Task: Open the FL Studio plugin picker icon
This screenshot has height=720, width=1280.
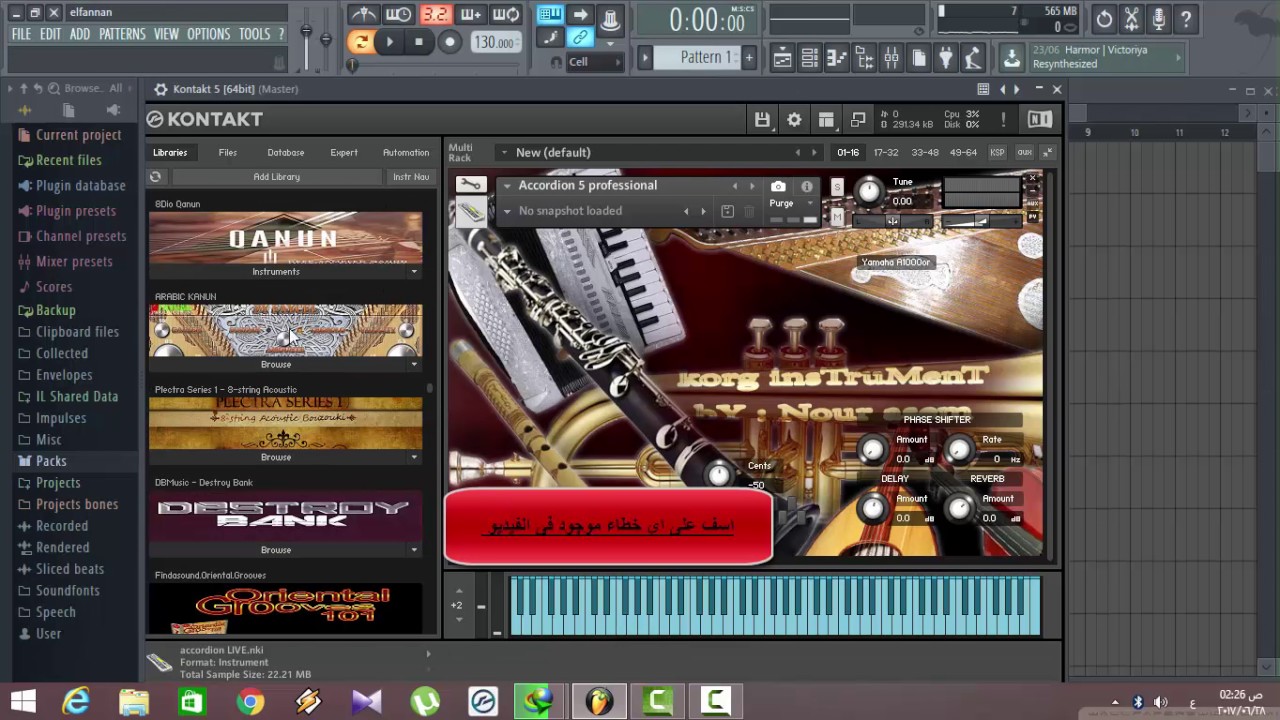Action: pyautogui.click(x=946, y=58)
